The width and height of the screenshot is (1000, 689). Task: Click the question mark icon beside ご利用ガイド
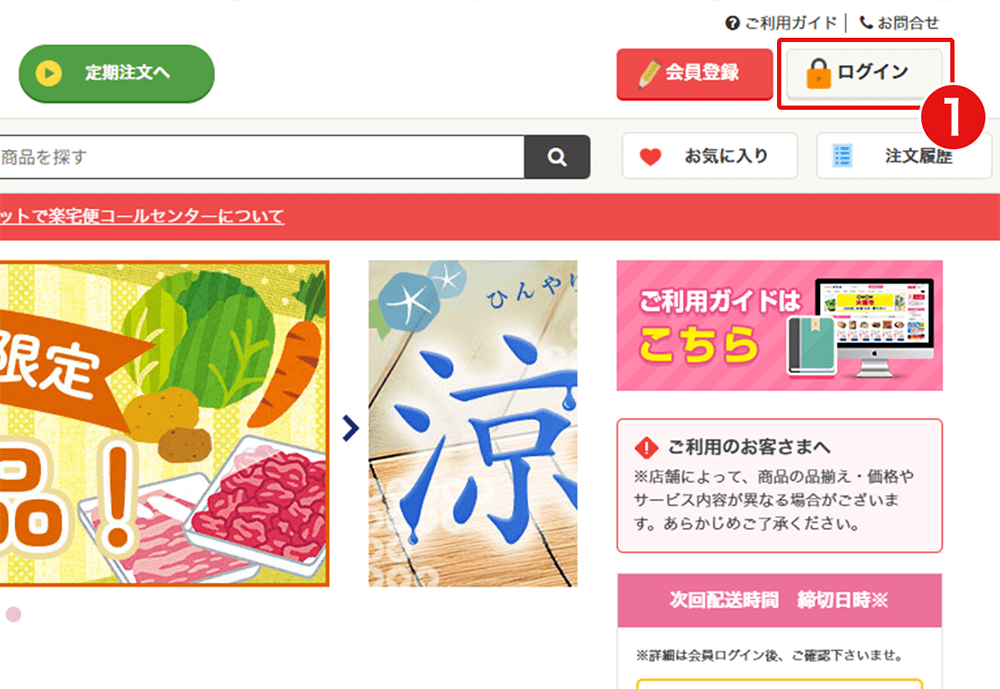pyautogui.click(x=733, y=23)
